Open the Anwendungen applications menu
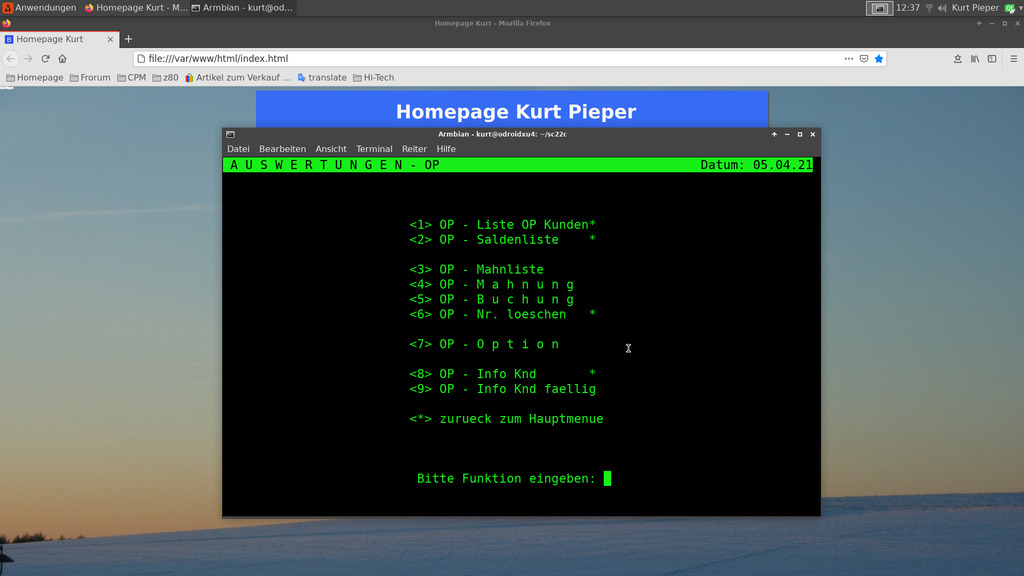1024x576 pixels. (40, 8)
